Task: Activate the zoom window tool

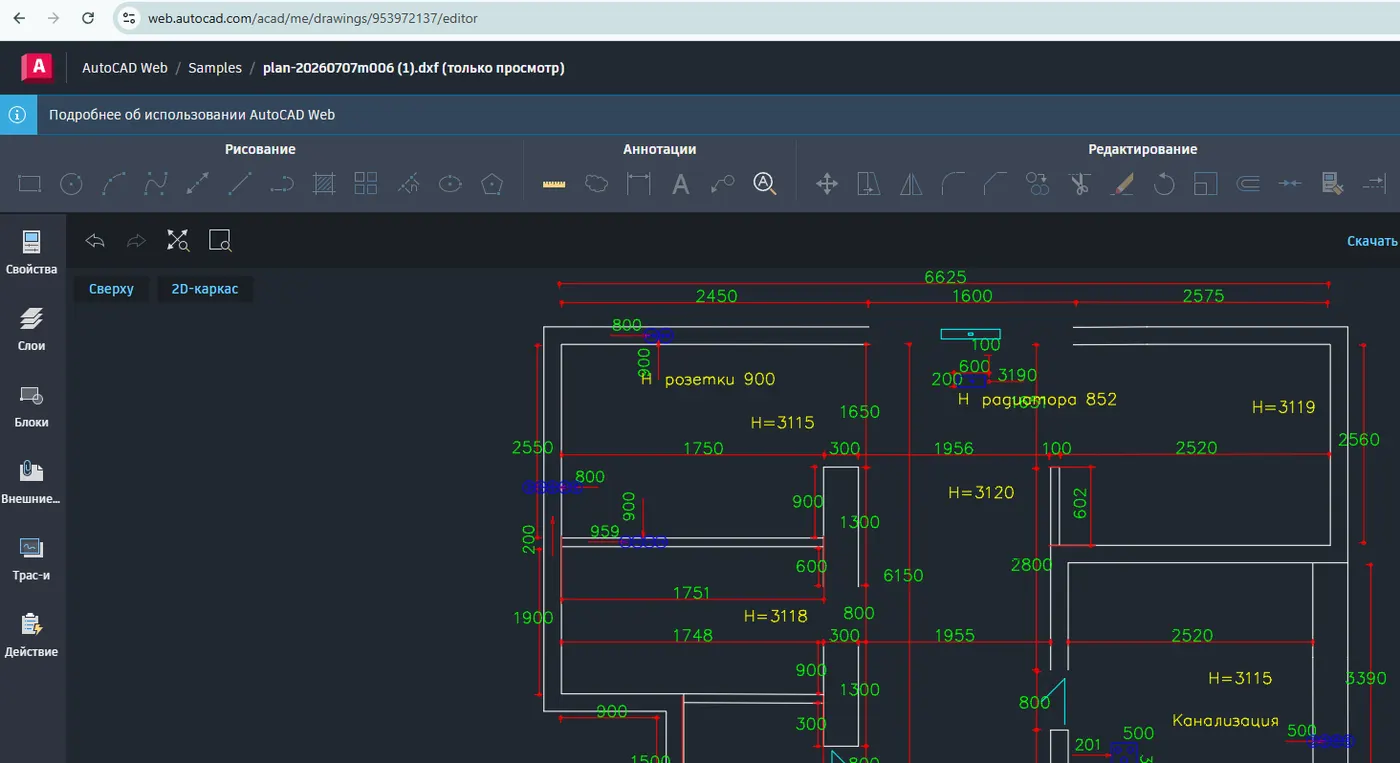Action: point(220,240)
